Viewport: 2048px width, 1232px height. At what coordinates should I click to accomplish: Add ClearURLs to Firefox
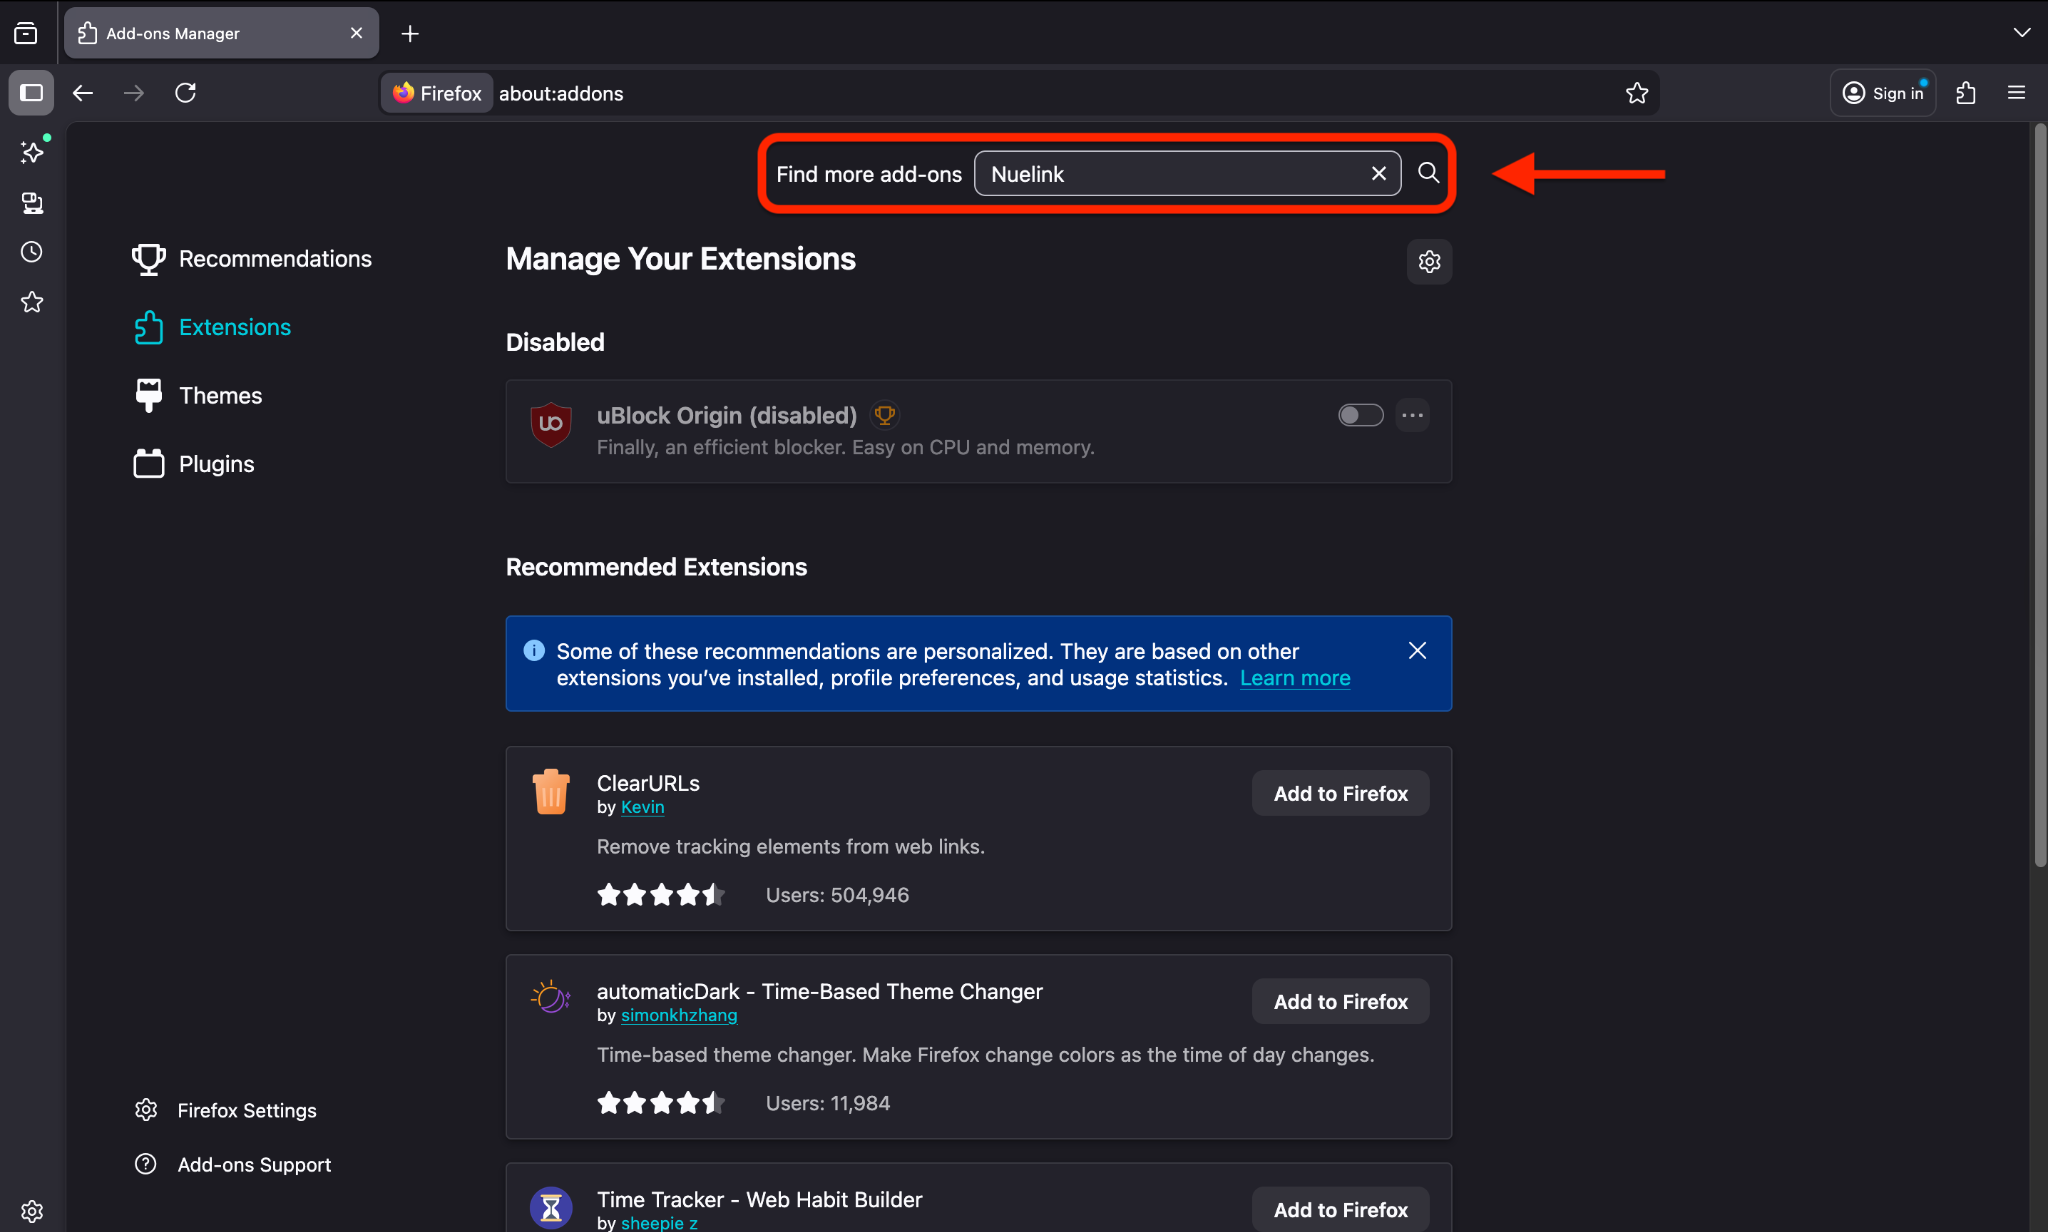1340,794
